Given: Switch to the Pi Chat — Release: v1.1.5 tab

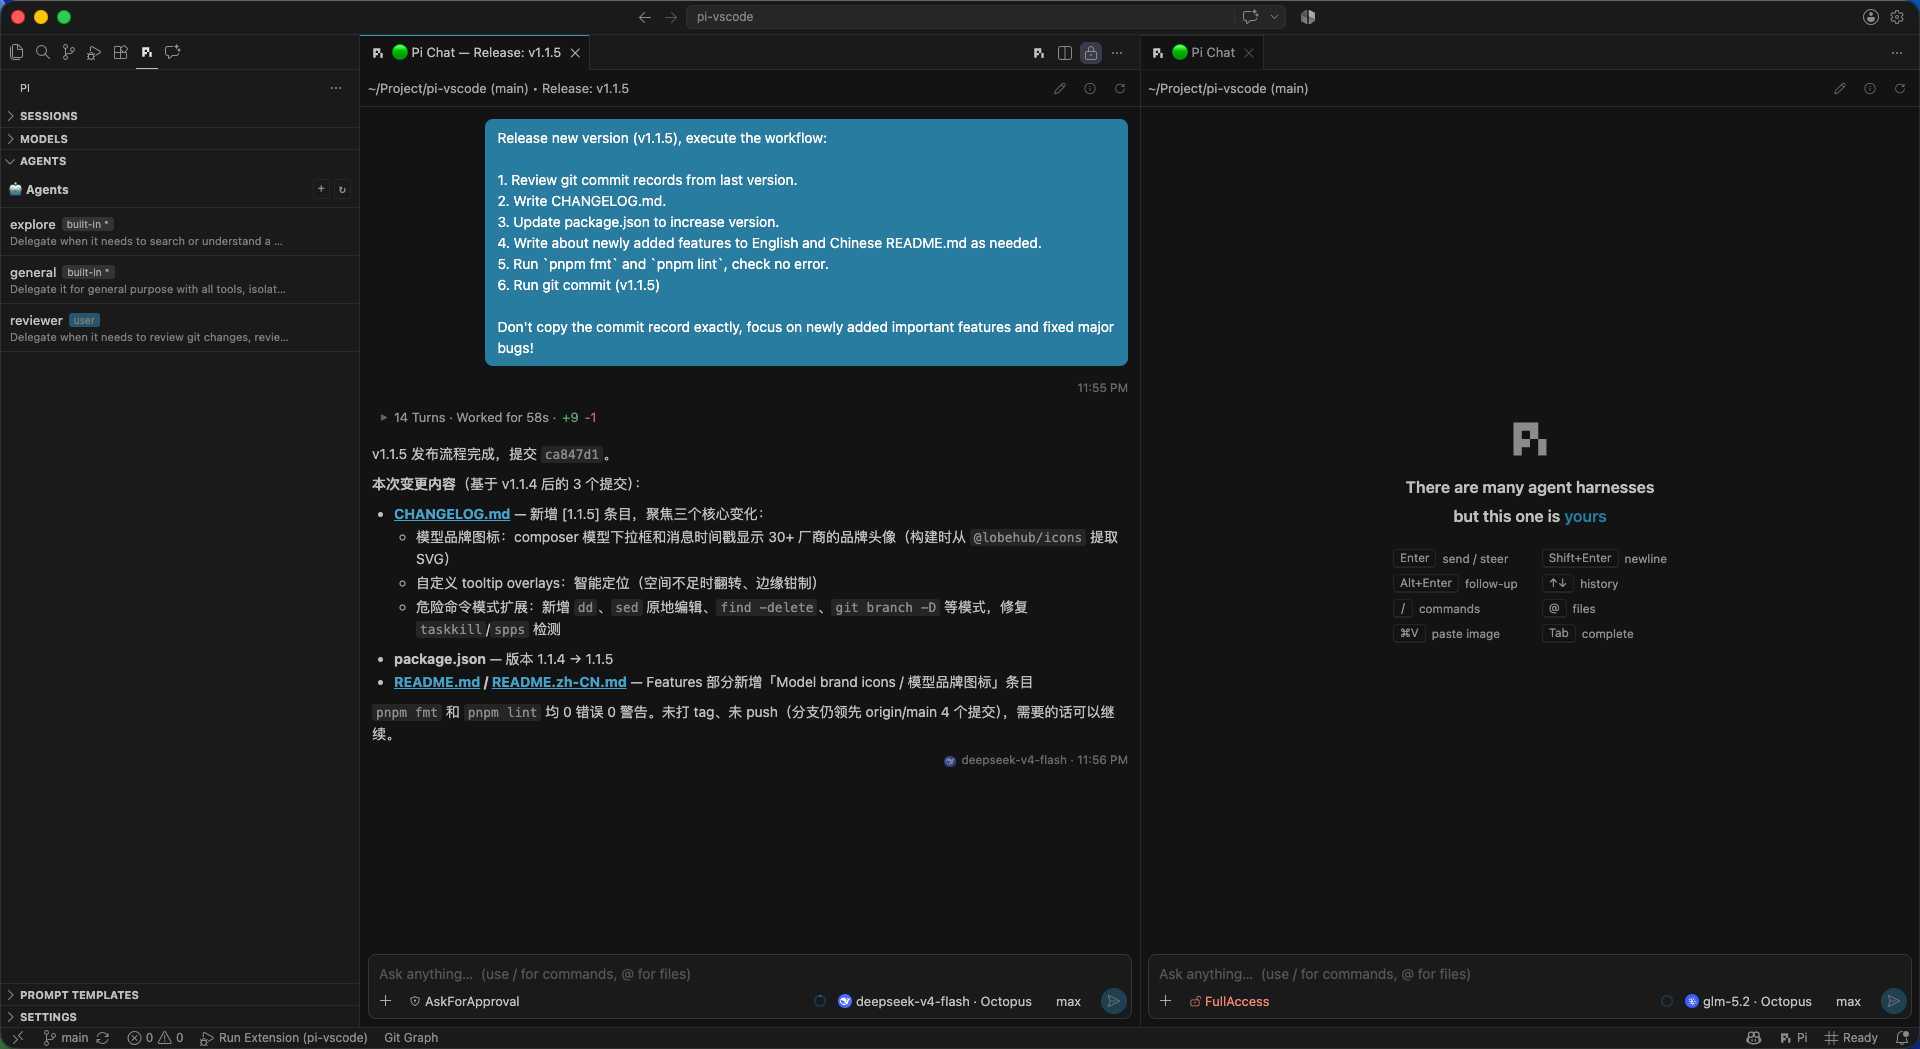Looking at the screenshot, I should [475, 53].
